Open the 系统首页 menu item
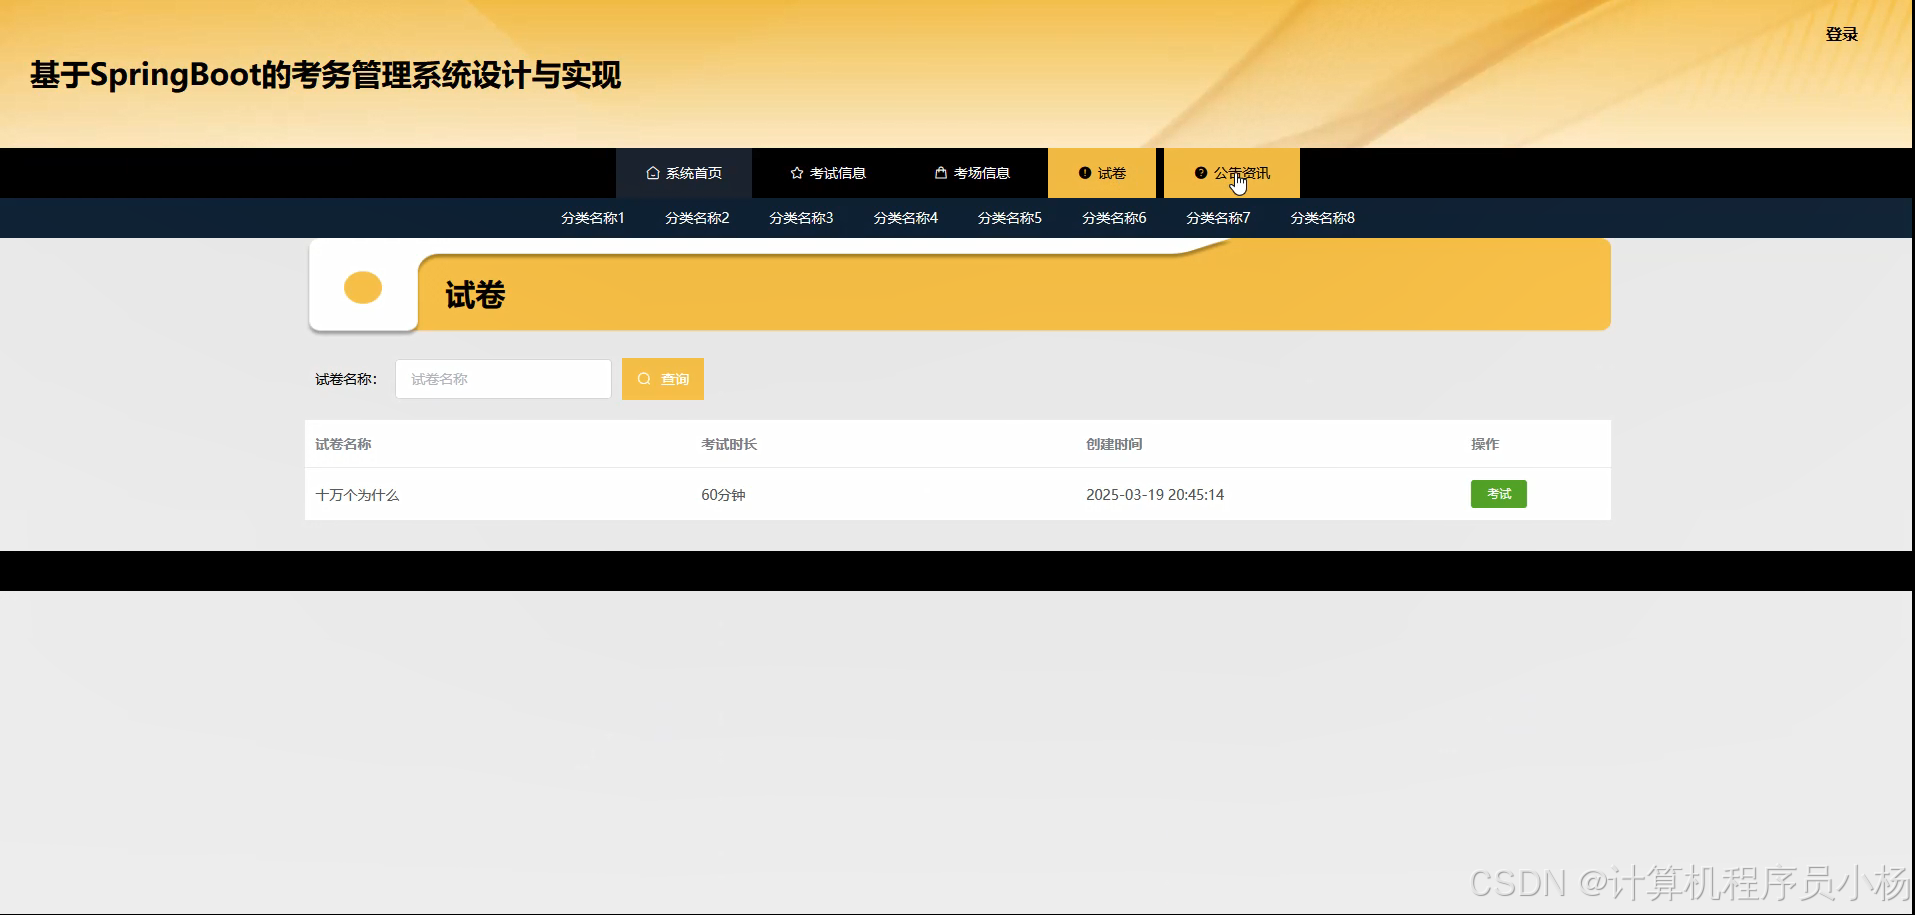Screen dimensions: 1915x915 coord(684,173)
